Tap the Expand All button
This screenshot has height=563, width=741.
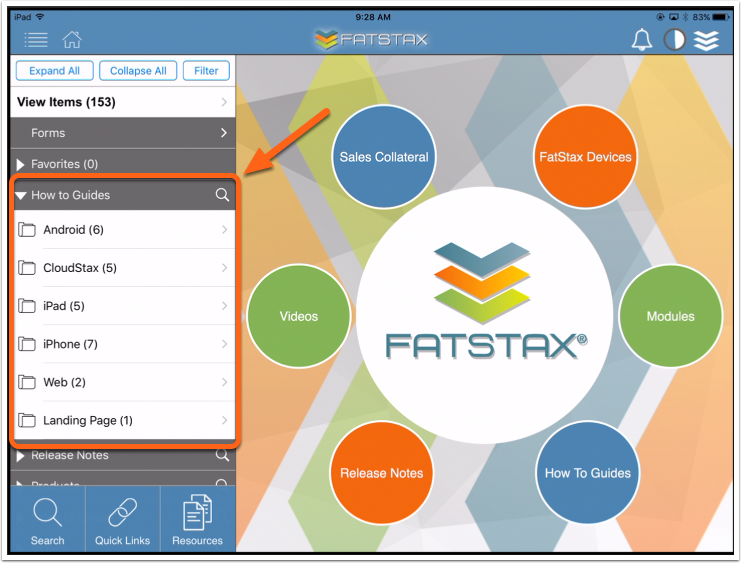[54, 71]
